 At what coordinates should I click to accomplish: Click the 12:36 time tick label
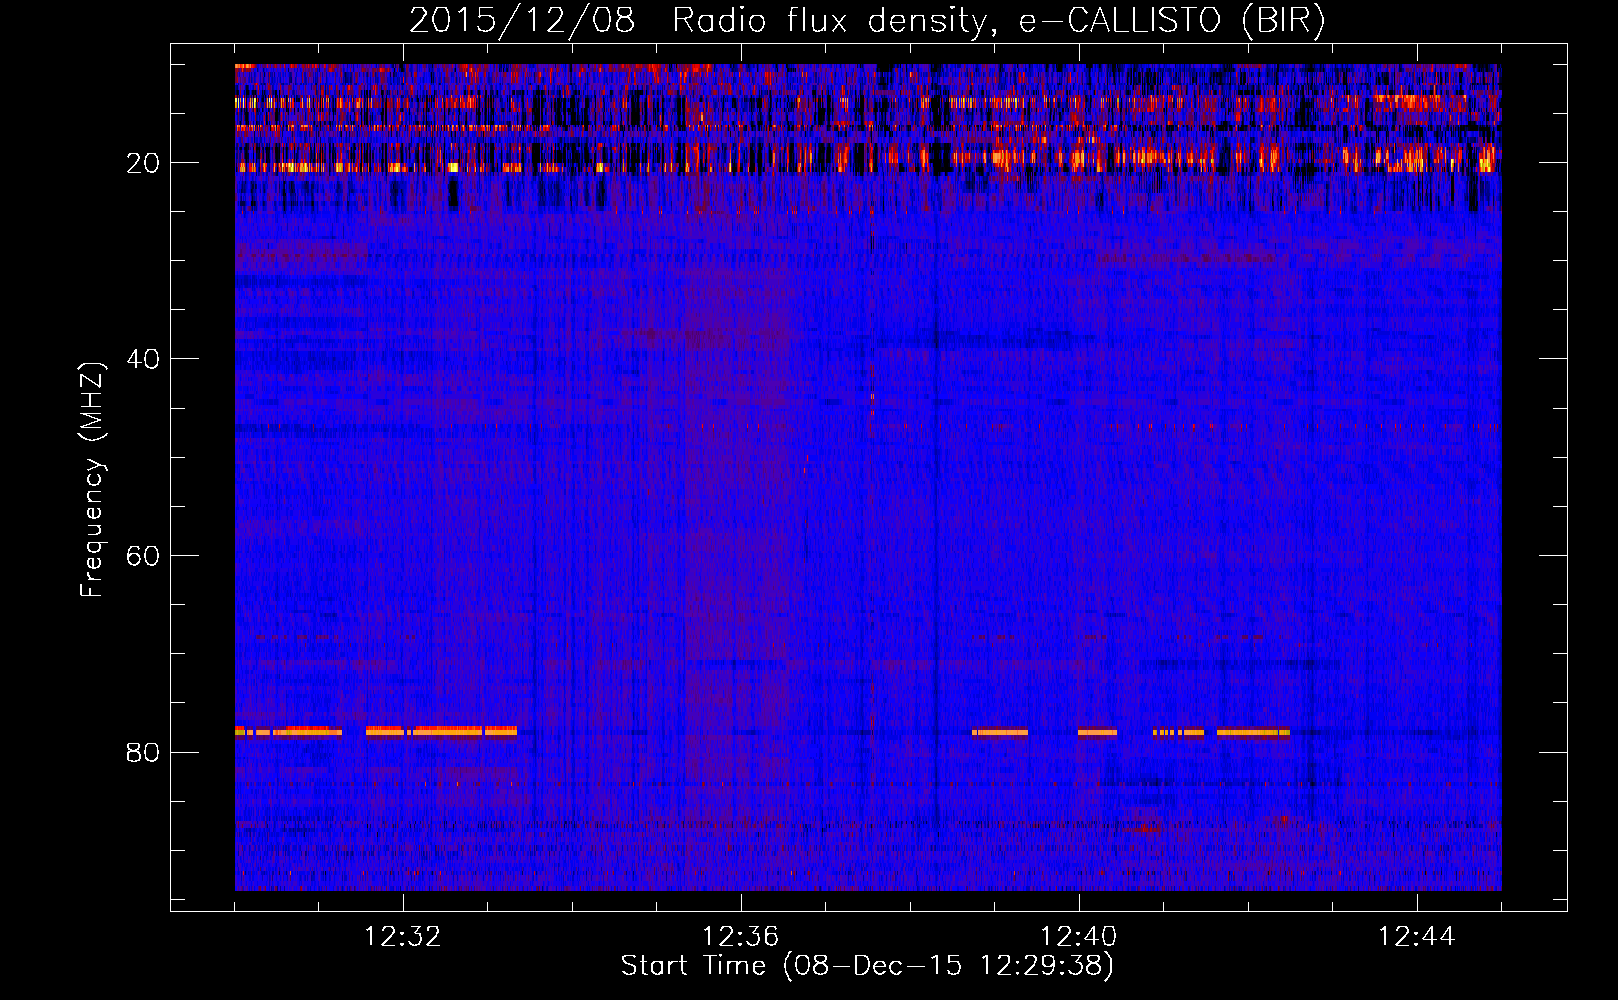[741, 937]
